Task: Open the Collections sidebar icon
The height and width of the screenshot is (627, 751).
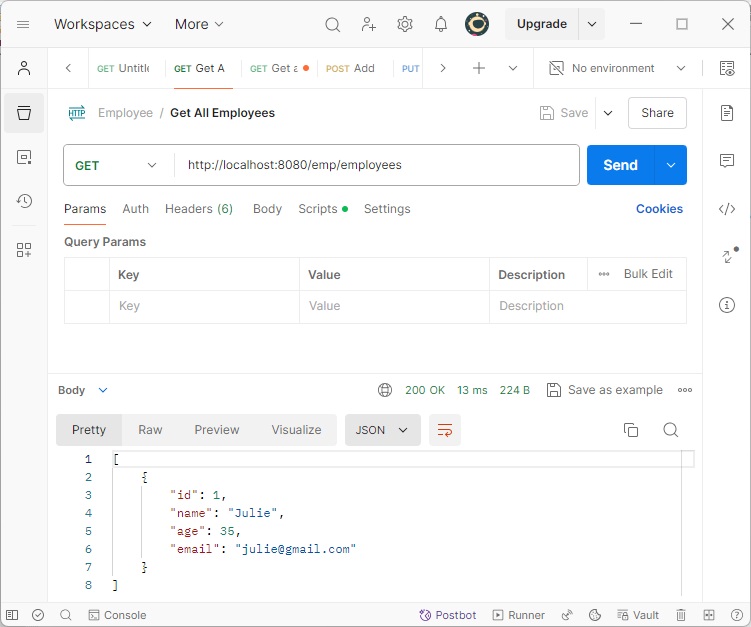Action: coord(24,113)
